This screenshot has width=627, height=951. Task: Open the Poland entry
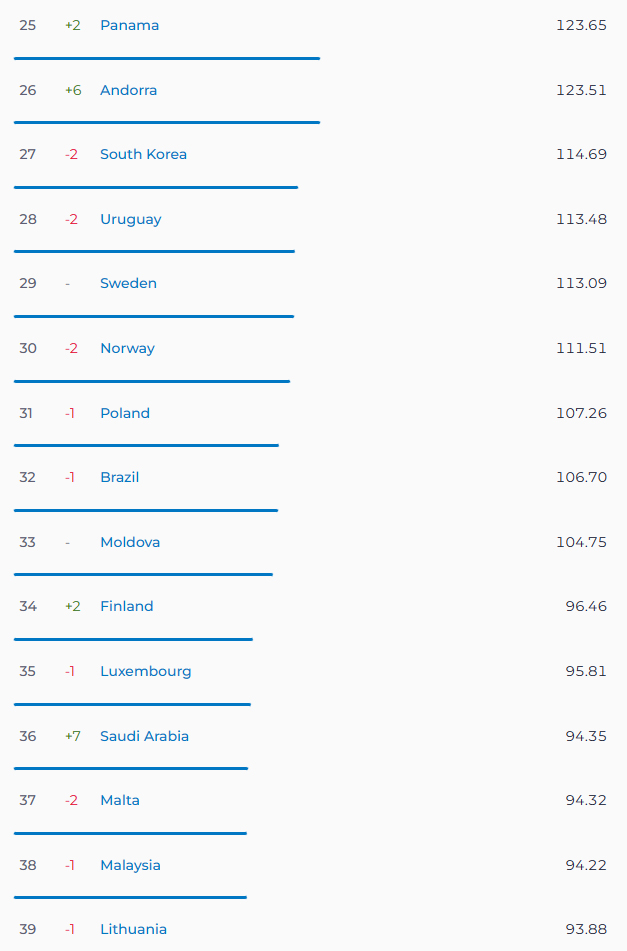125,414
